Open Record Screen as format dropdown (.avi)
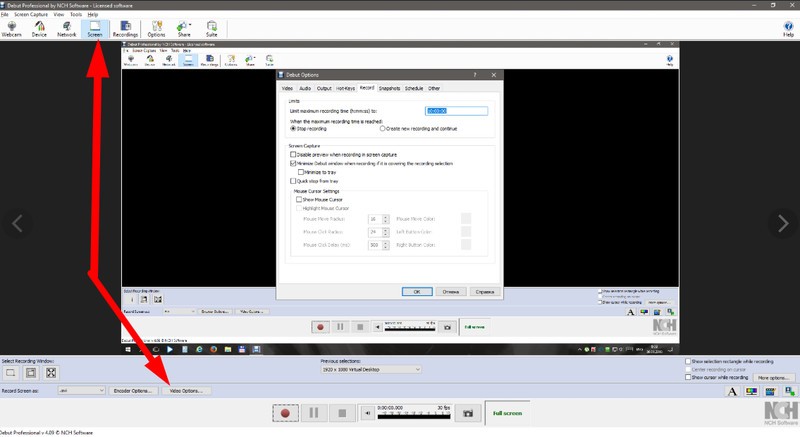800x437 pixels. (82, 391)
